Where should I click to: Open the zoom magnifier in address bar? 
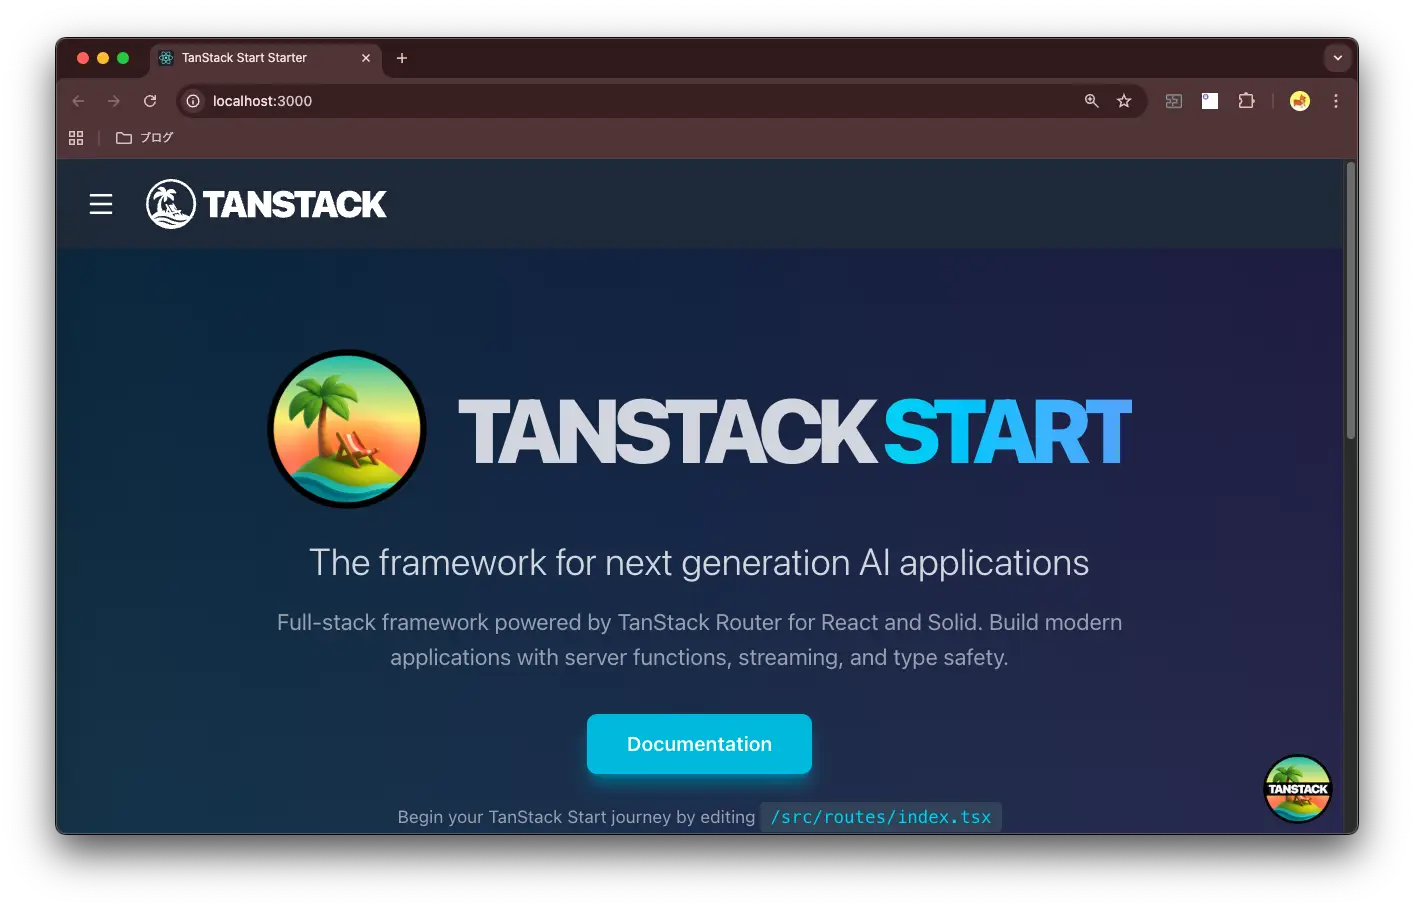coord(1092,101)
